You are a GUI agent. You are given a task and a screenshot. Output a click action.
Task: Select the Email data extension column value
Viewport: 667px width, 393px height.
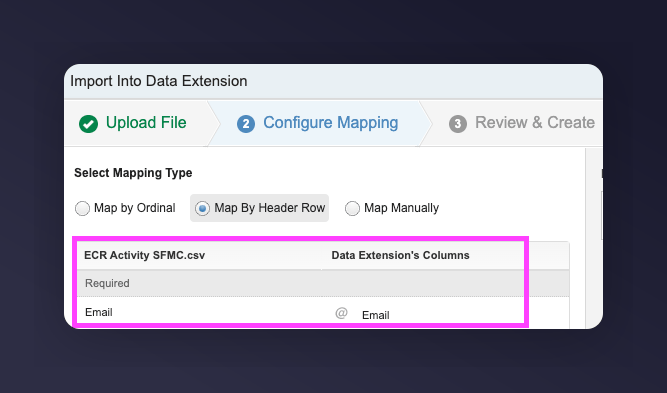376,315
